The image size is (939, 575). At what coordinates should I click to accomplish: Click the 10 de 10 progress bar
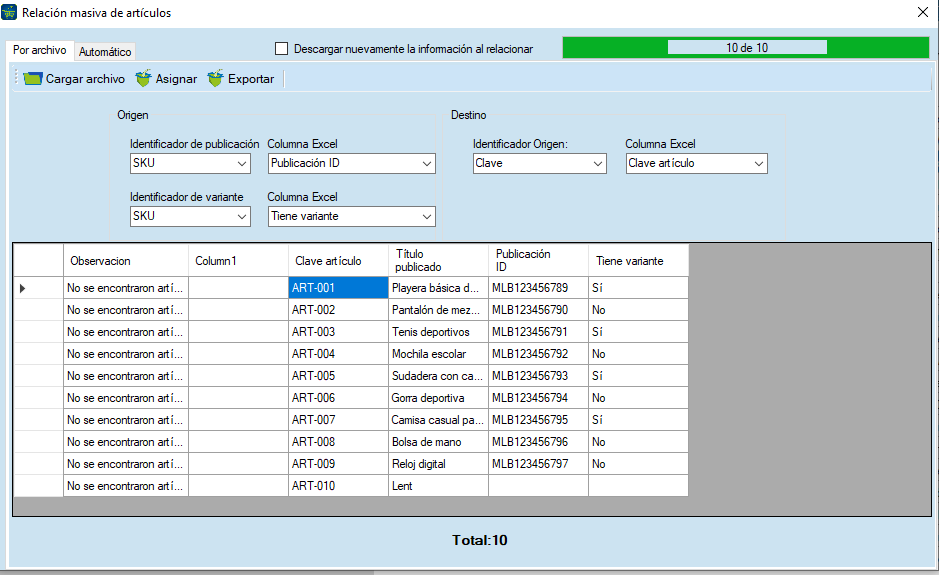pyautogui.click(x=746, y=47)
